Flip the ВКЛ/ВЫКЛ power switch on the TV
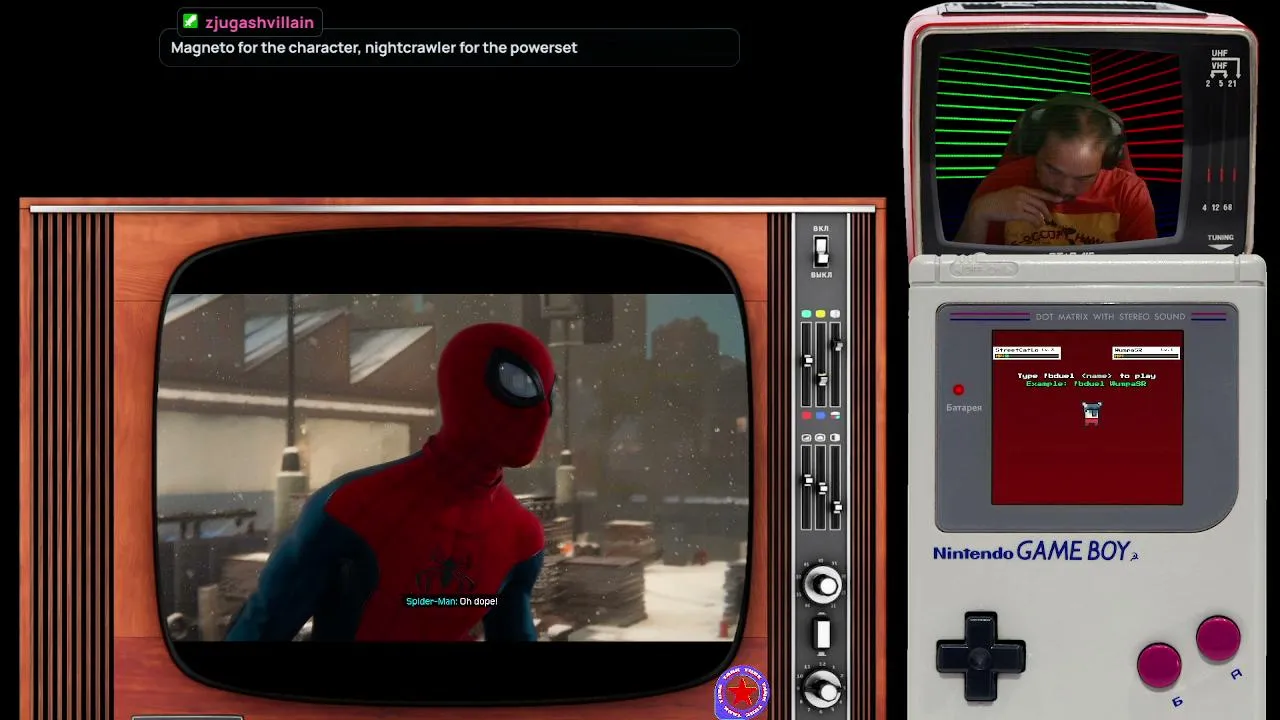Image resolution: width=1280 pixels, height=720 pixels. (x=821, y=250)
